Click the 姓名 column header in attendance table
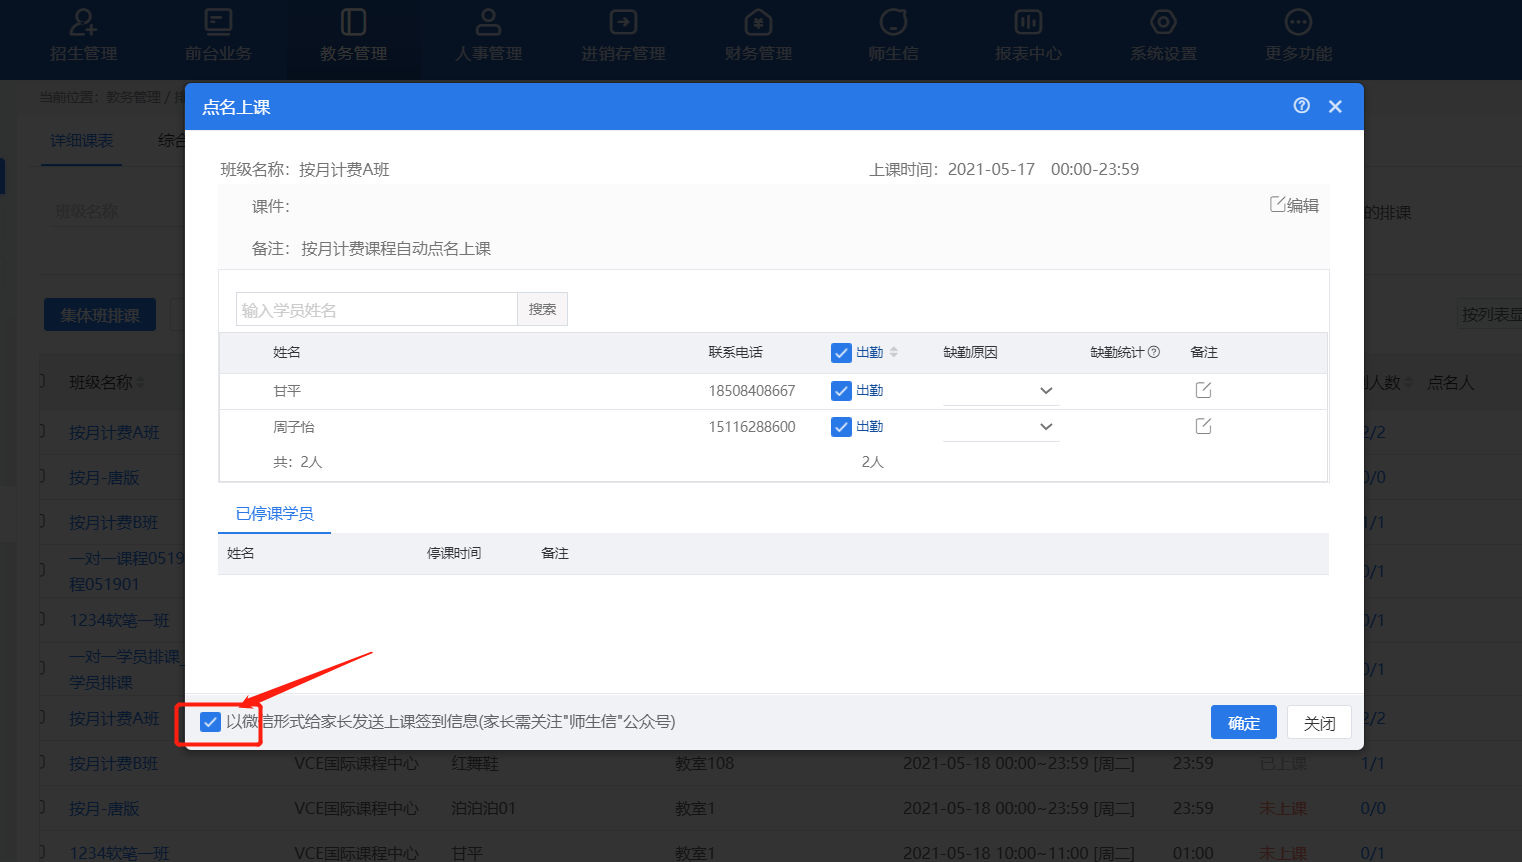The height and width of the screenshot is (862, 1522). click(287, 352)
